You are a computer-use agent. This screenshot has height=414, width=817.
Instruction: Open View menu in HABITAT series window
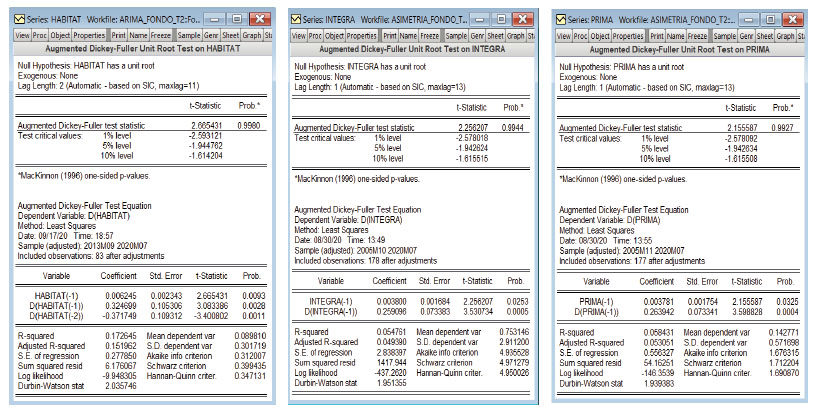pyautogui.click(x=22, y=35)
